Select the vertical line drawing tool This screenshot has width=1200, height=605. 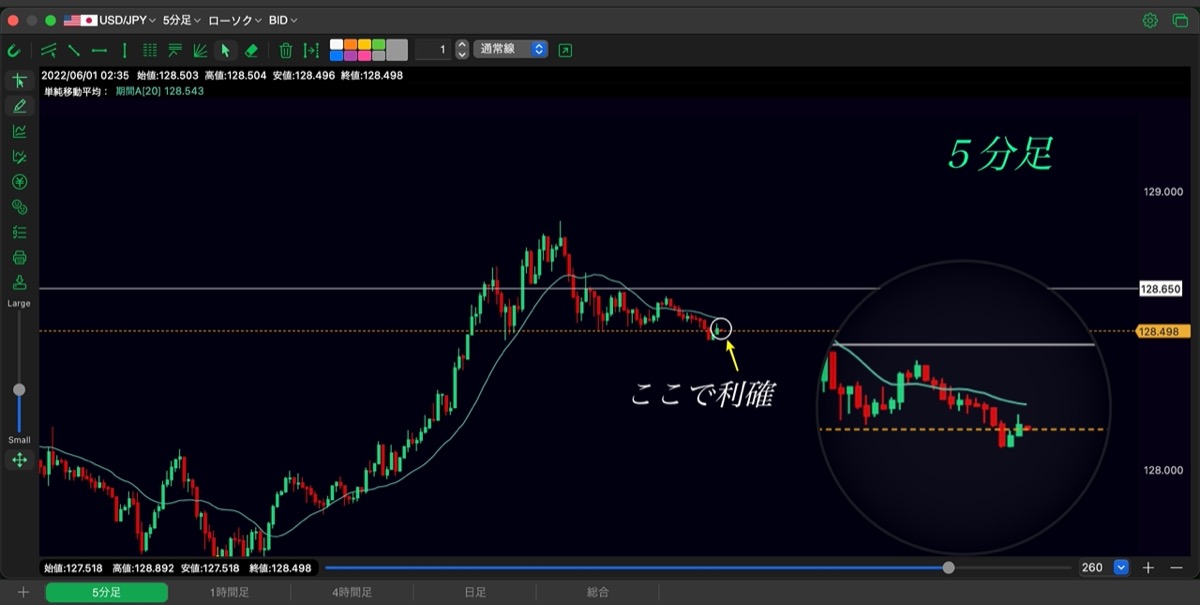click(x=125, y=50)
